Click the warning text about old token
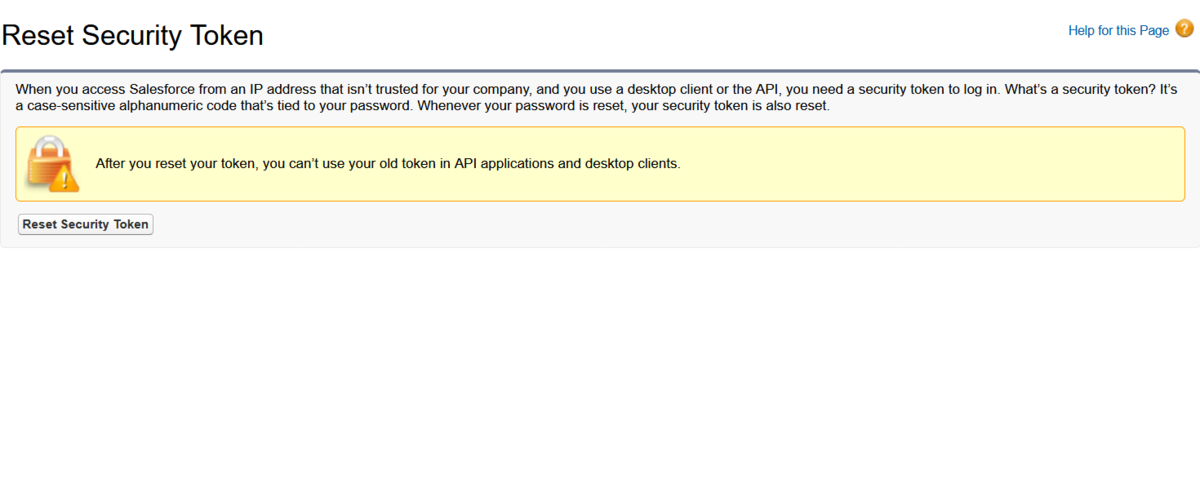1200x492 pixels. pos(388,163)
